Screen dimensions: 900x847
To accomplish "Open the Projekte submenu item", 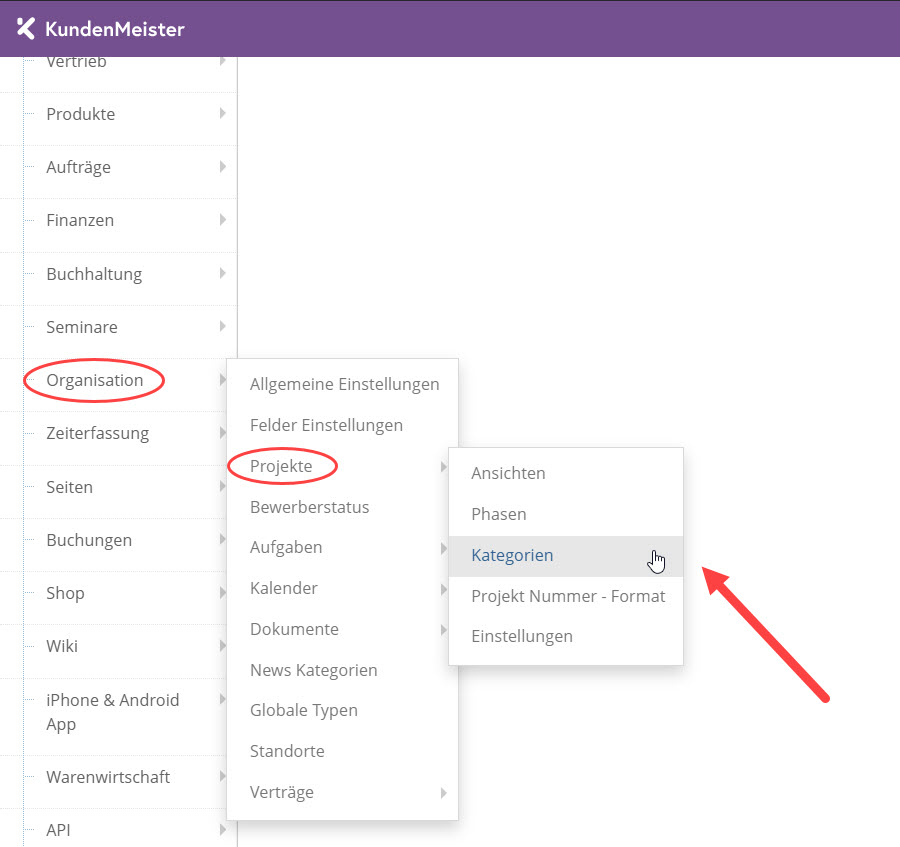I will tap(281, 466).
